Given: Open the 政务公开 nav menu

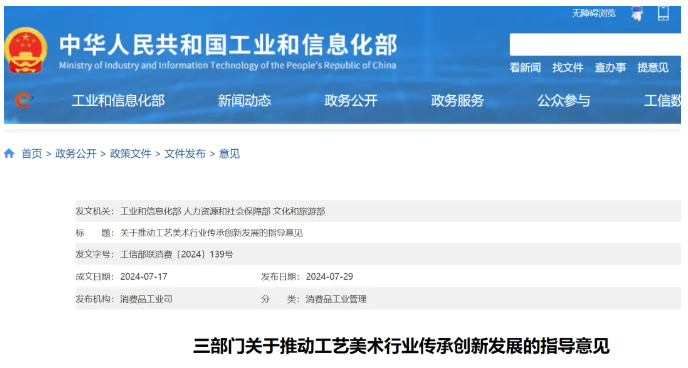Looking at the screenshot, I should pos(351,101).
